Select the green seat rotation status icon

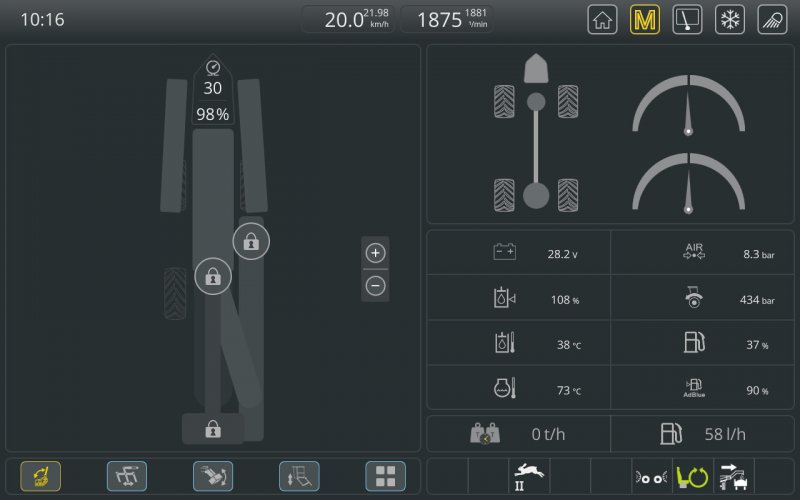point(692,477)
